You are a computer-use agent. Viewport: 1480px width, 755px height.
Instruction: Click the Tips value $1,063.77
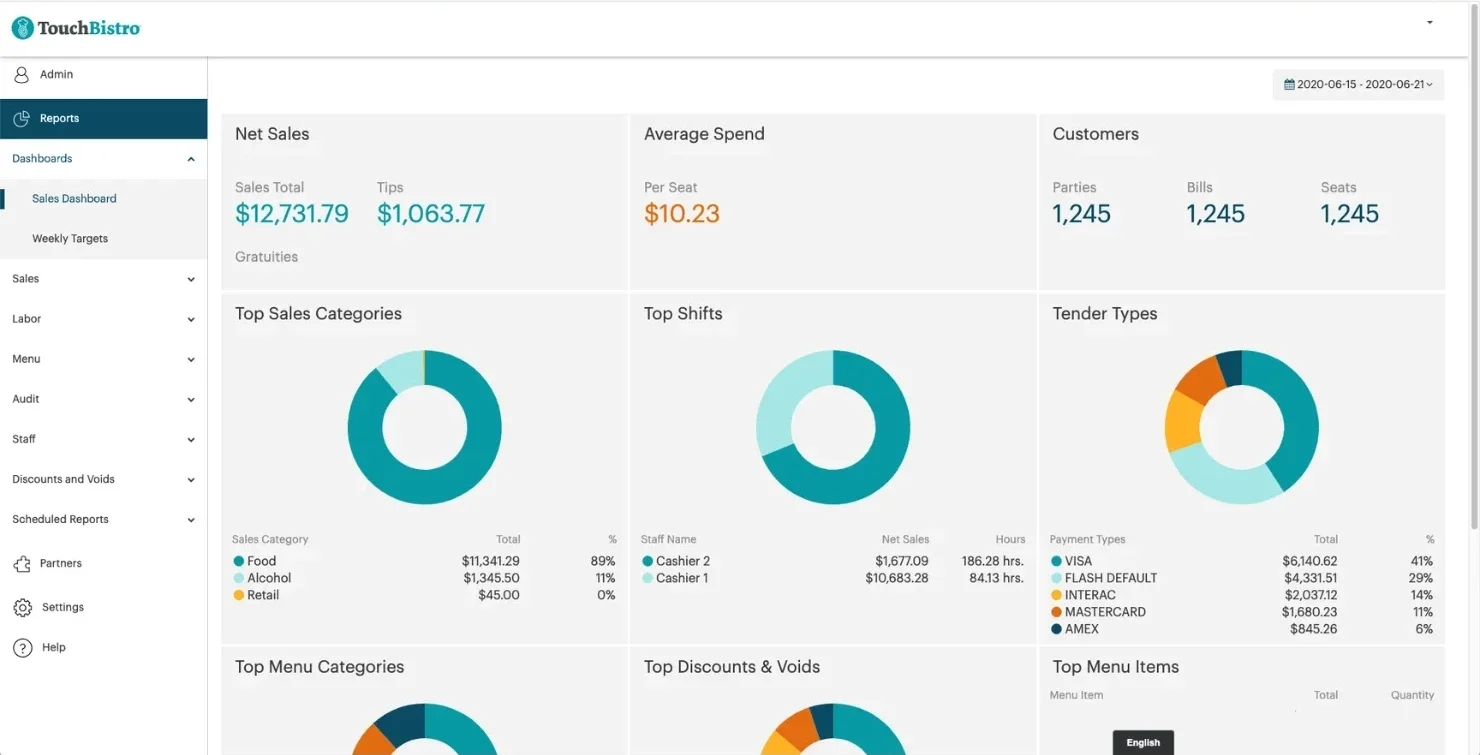(431, 214)
